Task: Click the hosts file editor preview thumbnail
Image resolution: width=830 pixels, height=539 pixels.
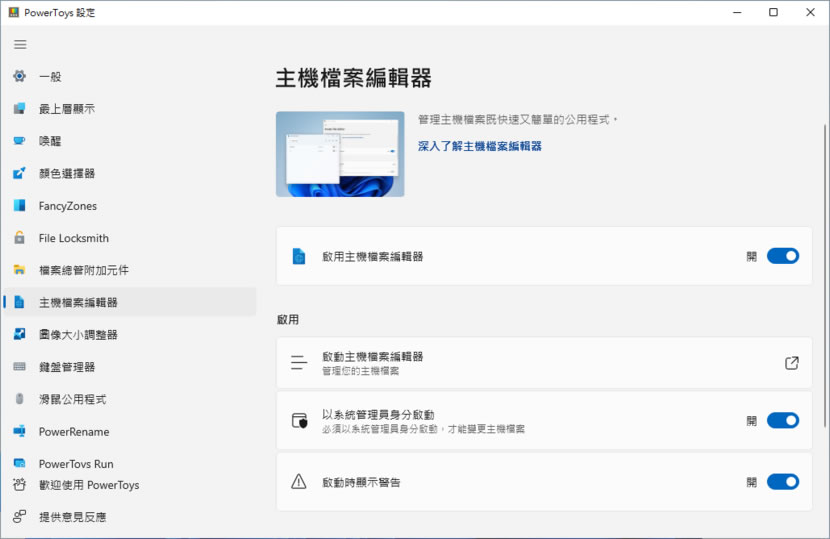Action: tap(340, 154)
